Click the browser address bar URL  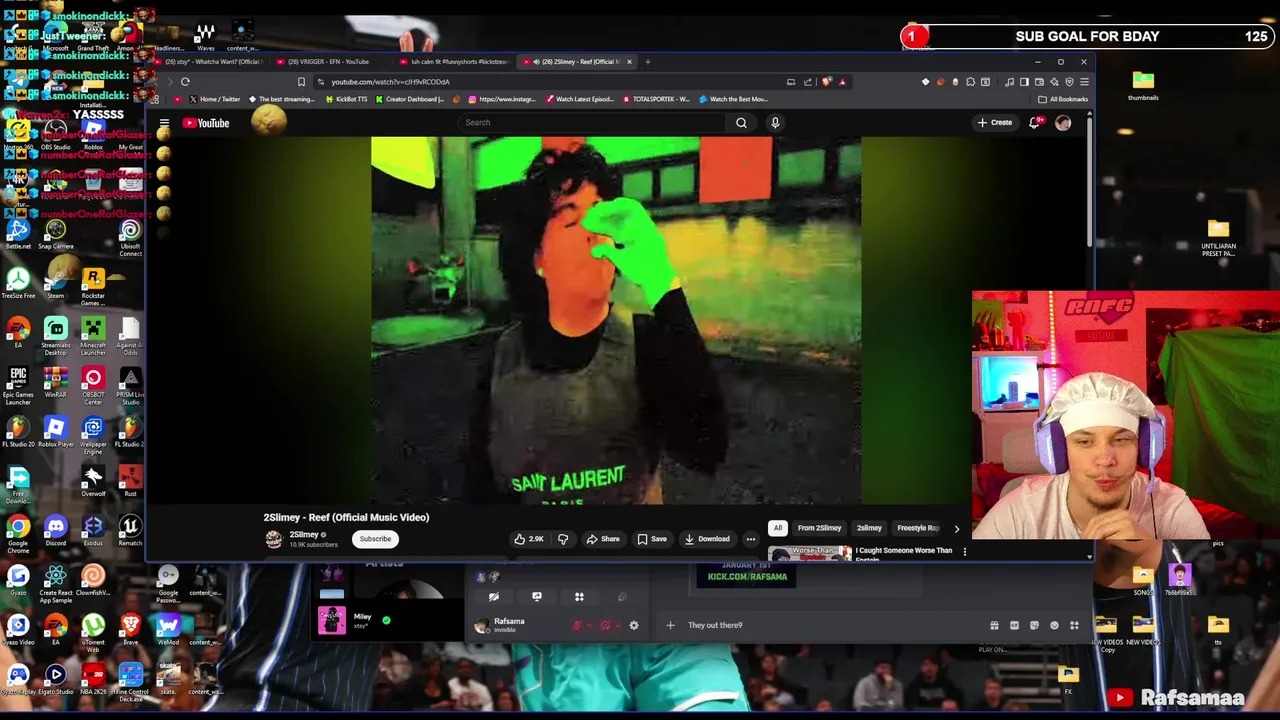click(x=390, y=82)
